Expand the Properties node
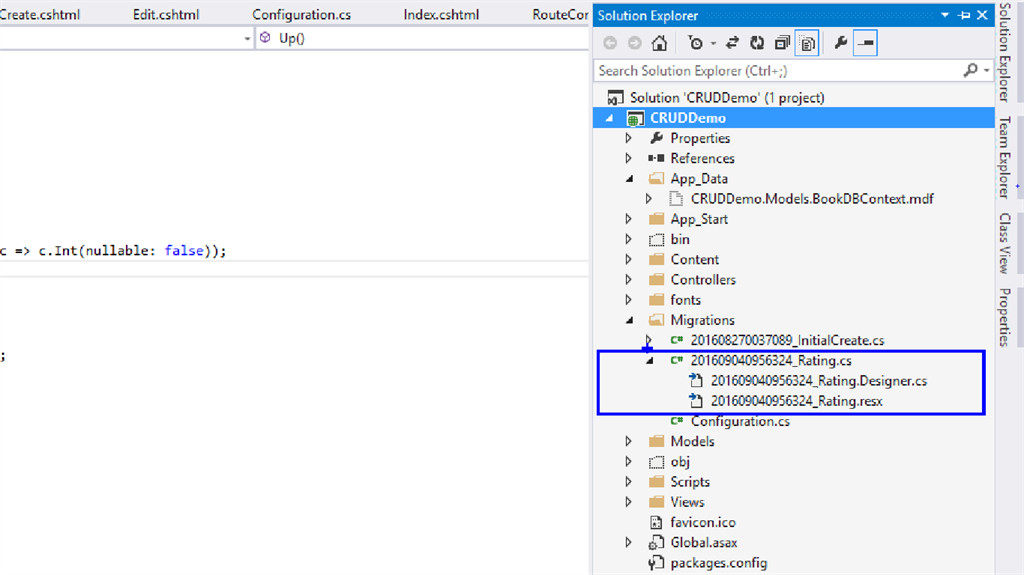 click(x=628, y=138)
